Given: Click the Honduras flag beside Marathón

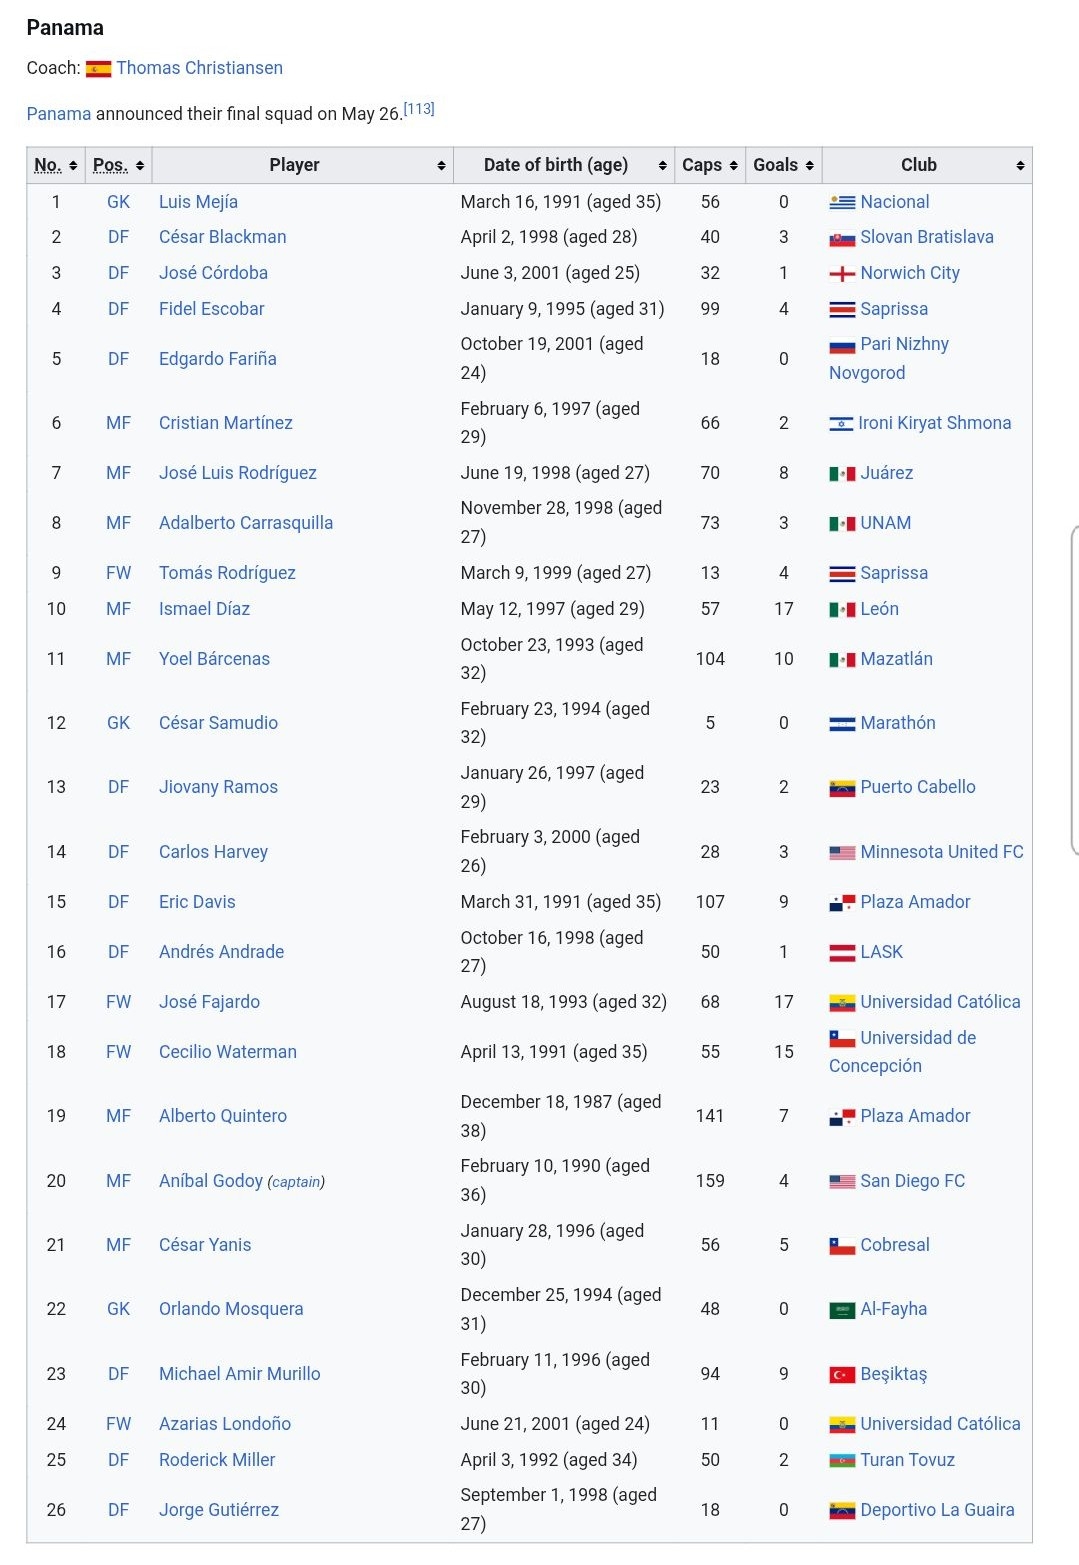Looking at the screenshot, I should 842,724.
